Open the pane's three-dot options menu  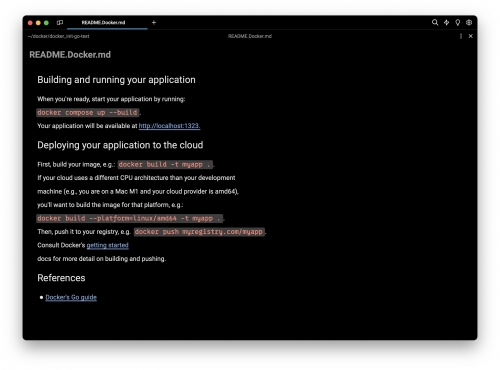tap(461, 36)
